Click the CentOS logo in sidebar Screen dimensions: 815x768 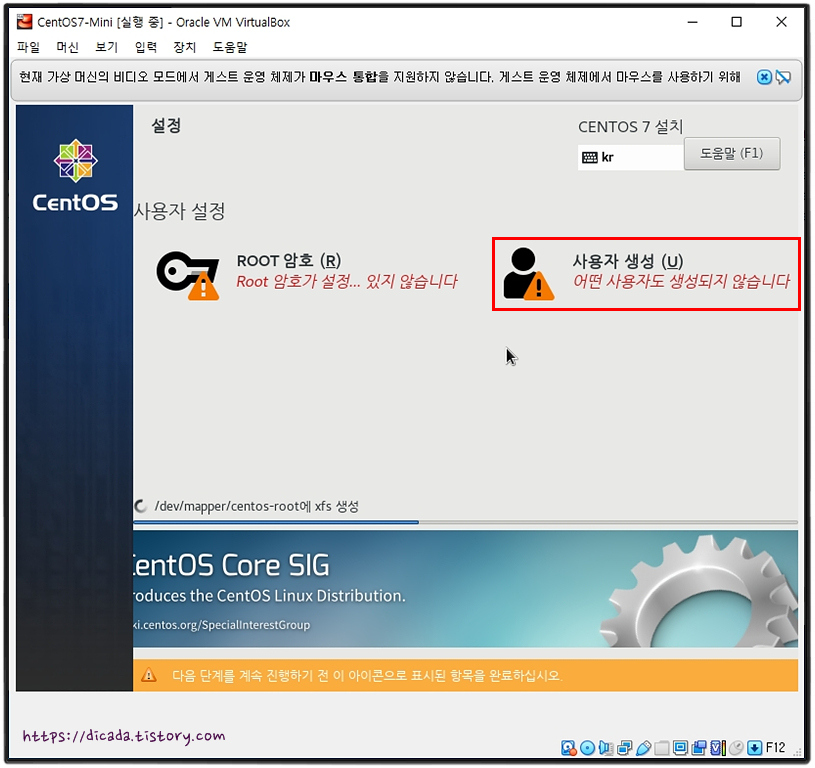(x=75, y=175)
